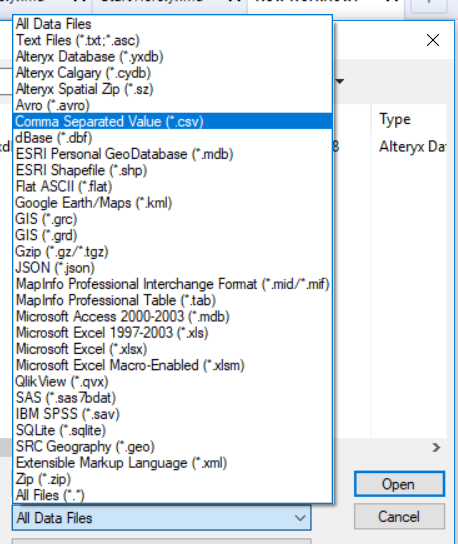Select Zip (*.zip) file type
Screen dimensions: 458x544
coord(172,479)
